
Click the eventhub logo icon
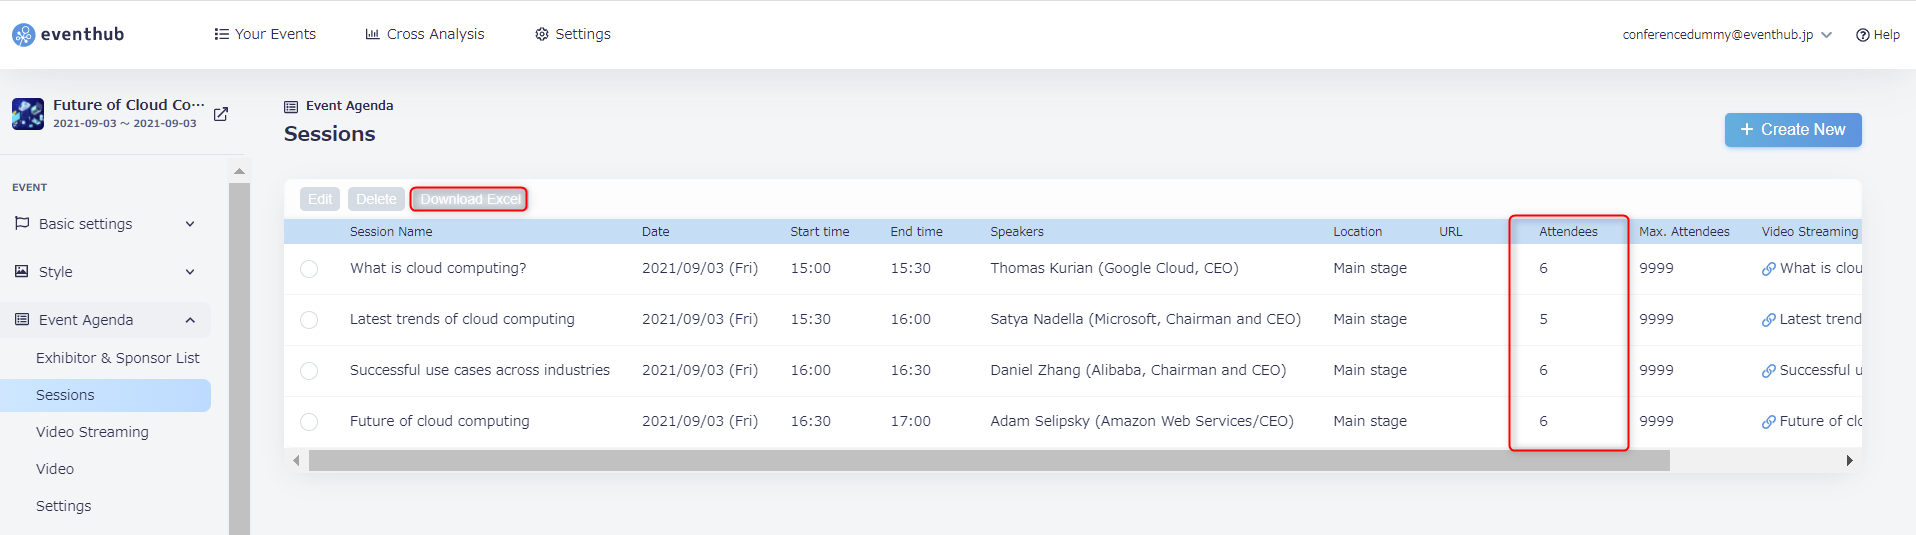(x=23, y=35)
